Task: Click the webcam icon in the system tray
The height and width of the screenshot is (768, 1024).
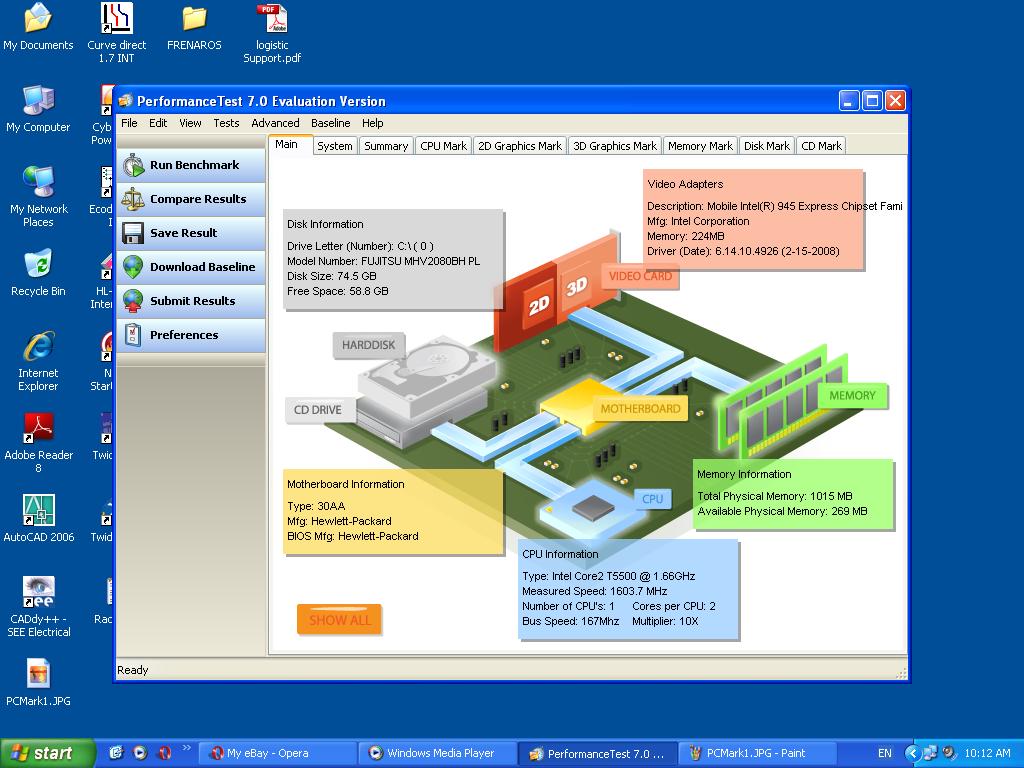Action: tap(949, 753)
